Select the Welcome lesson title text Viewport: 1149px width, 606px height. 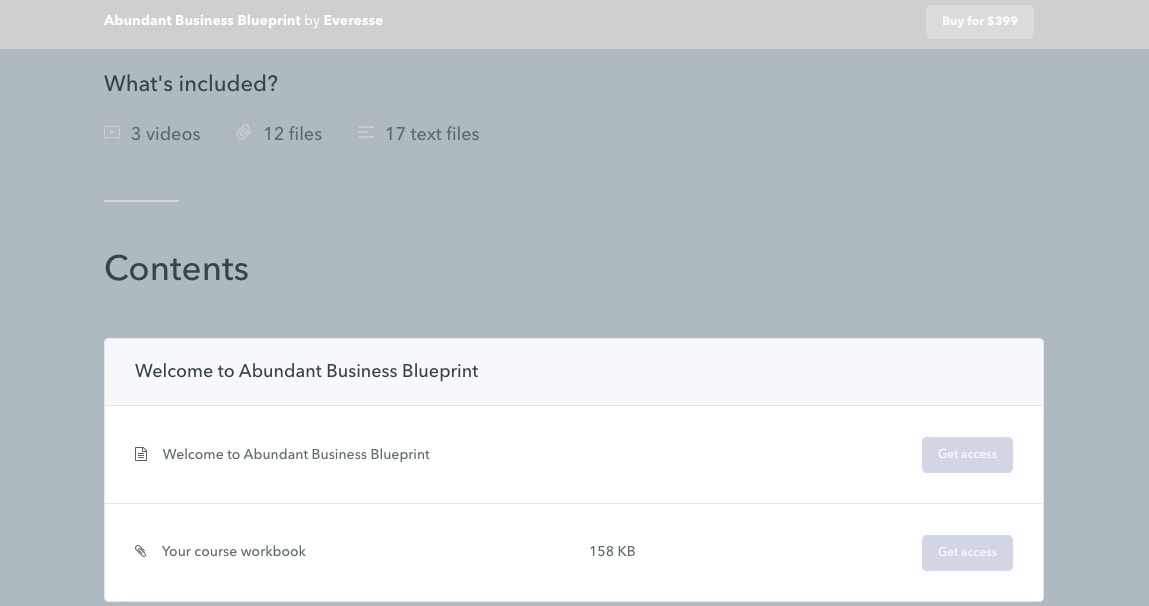coord(296,454)
